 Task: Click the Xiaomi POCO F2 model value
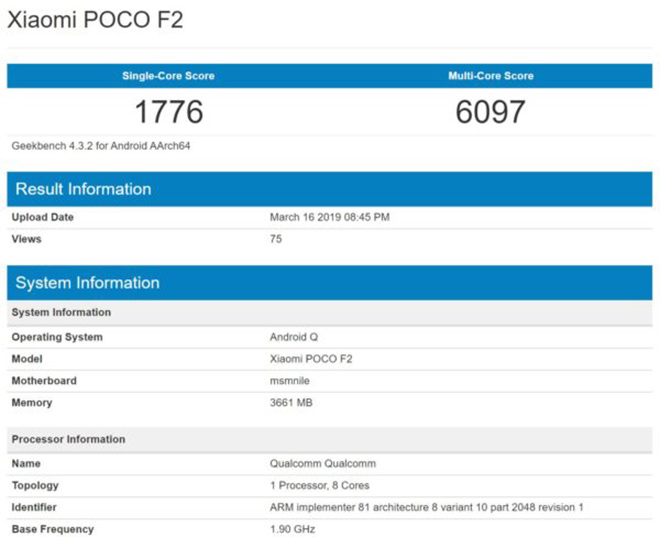[311, 359]
